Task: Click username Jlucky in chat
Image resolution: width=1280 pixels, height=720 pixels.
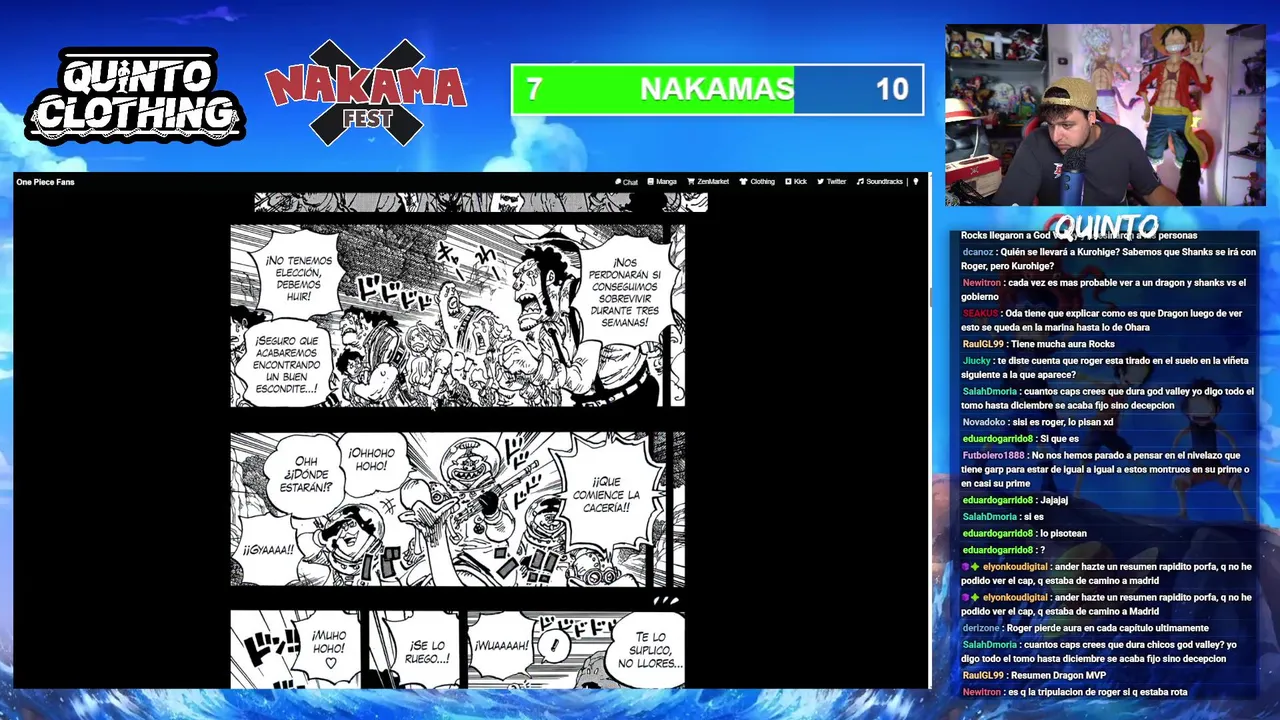Action: pos(976,361)
